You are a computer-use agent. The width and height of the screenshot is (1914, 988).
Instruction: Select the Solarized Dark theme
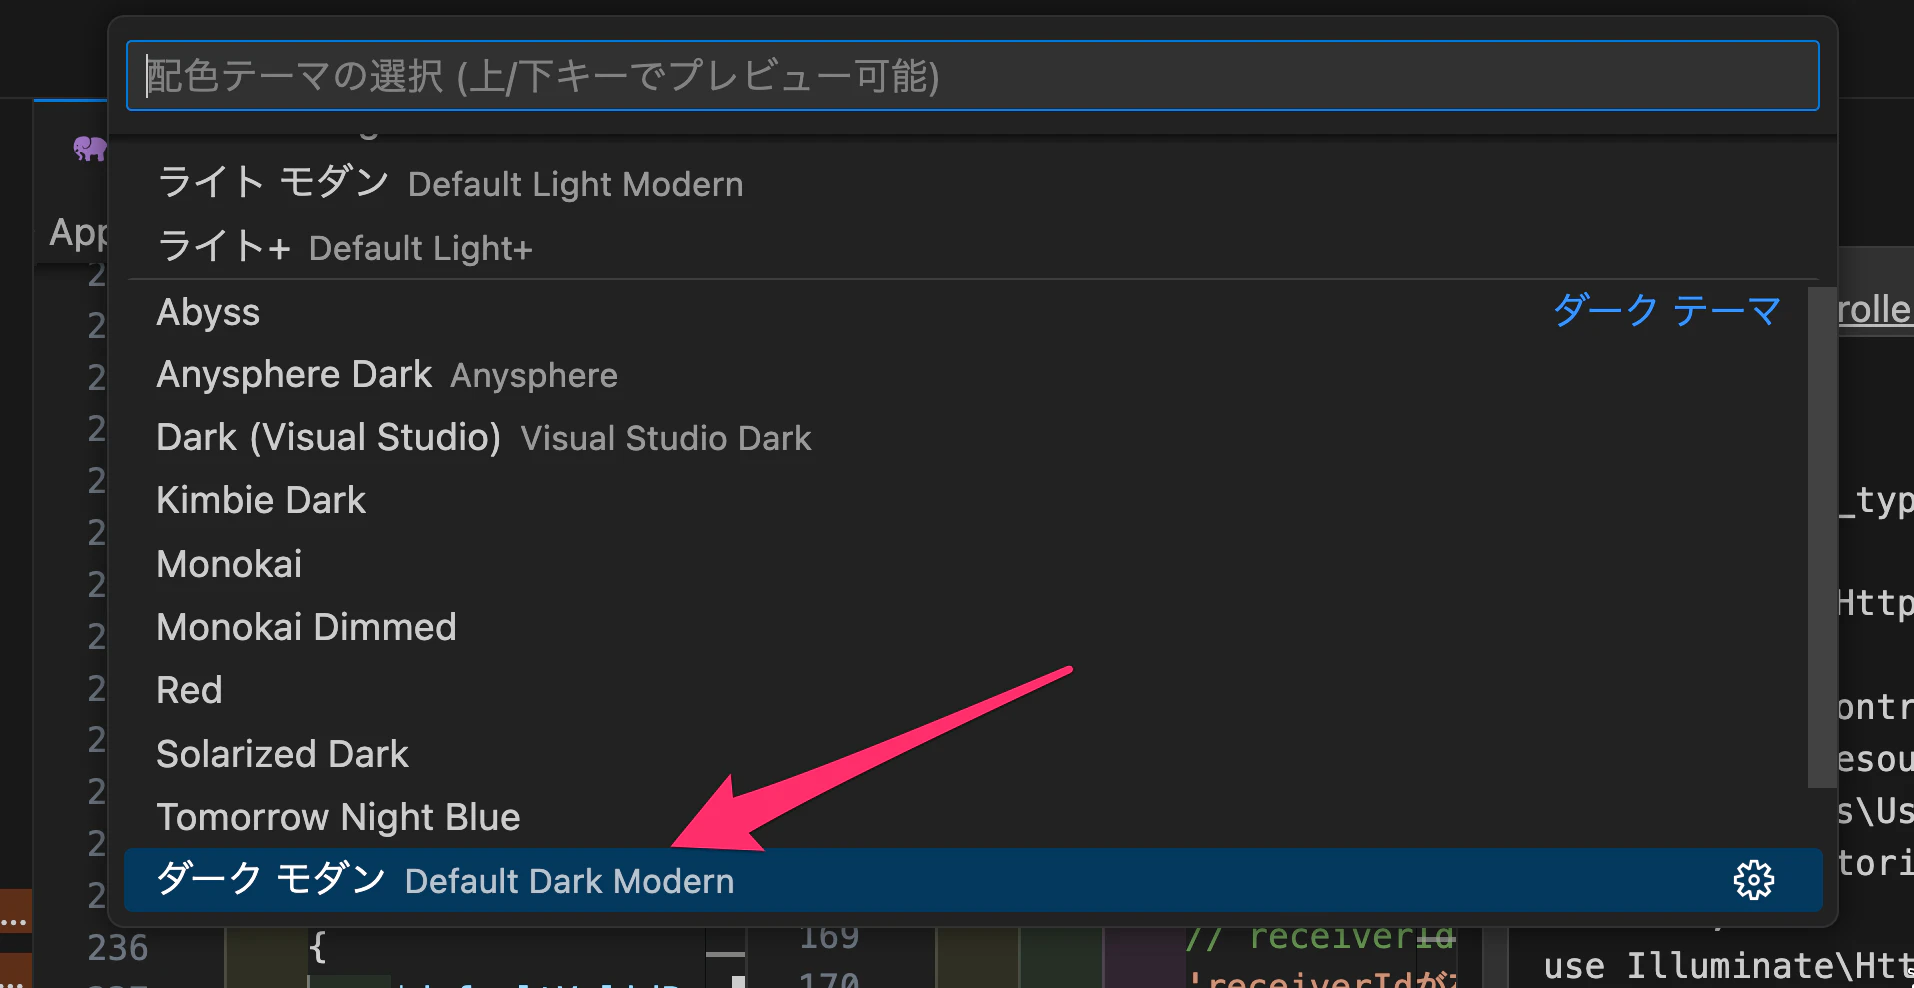point(972,754)
